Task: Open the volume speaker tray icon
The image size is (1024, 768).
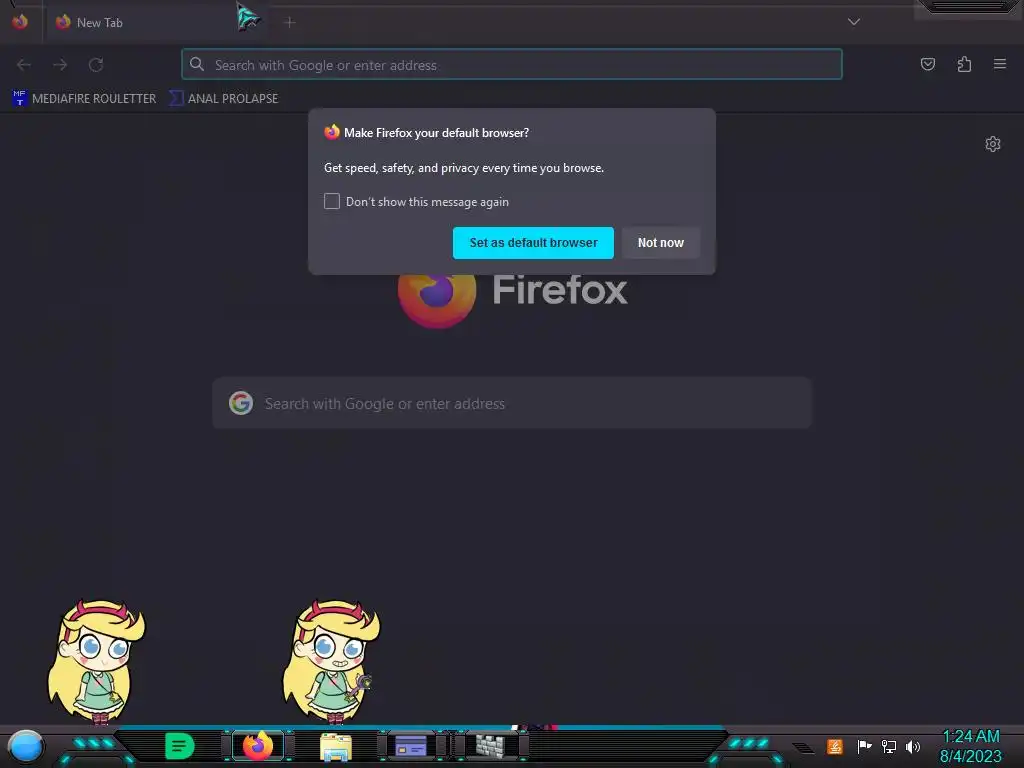Action: coord(912,746)
